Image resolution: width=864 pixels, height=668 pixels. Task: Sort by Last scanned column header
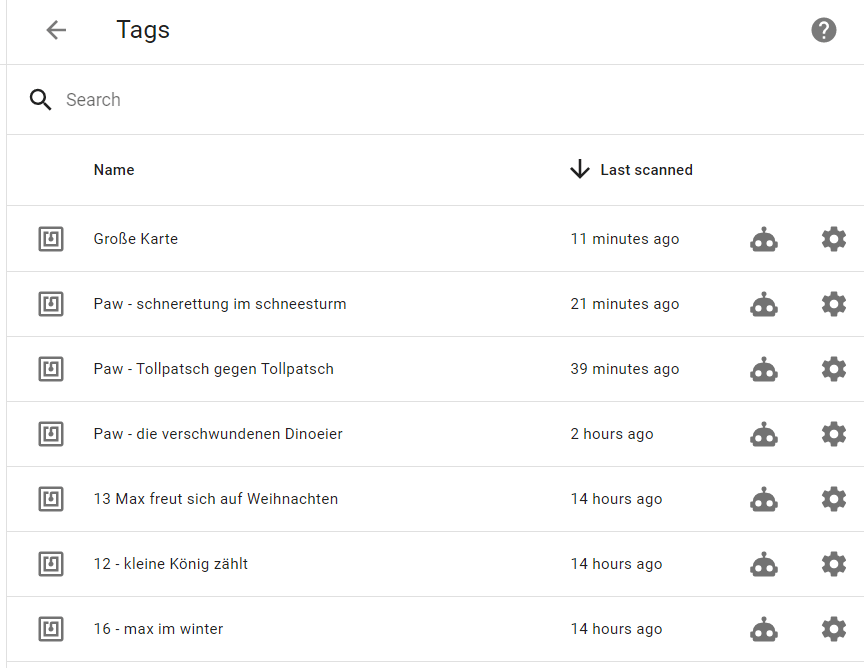[x=646, y=170]
